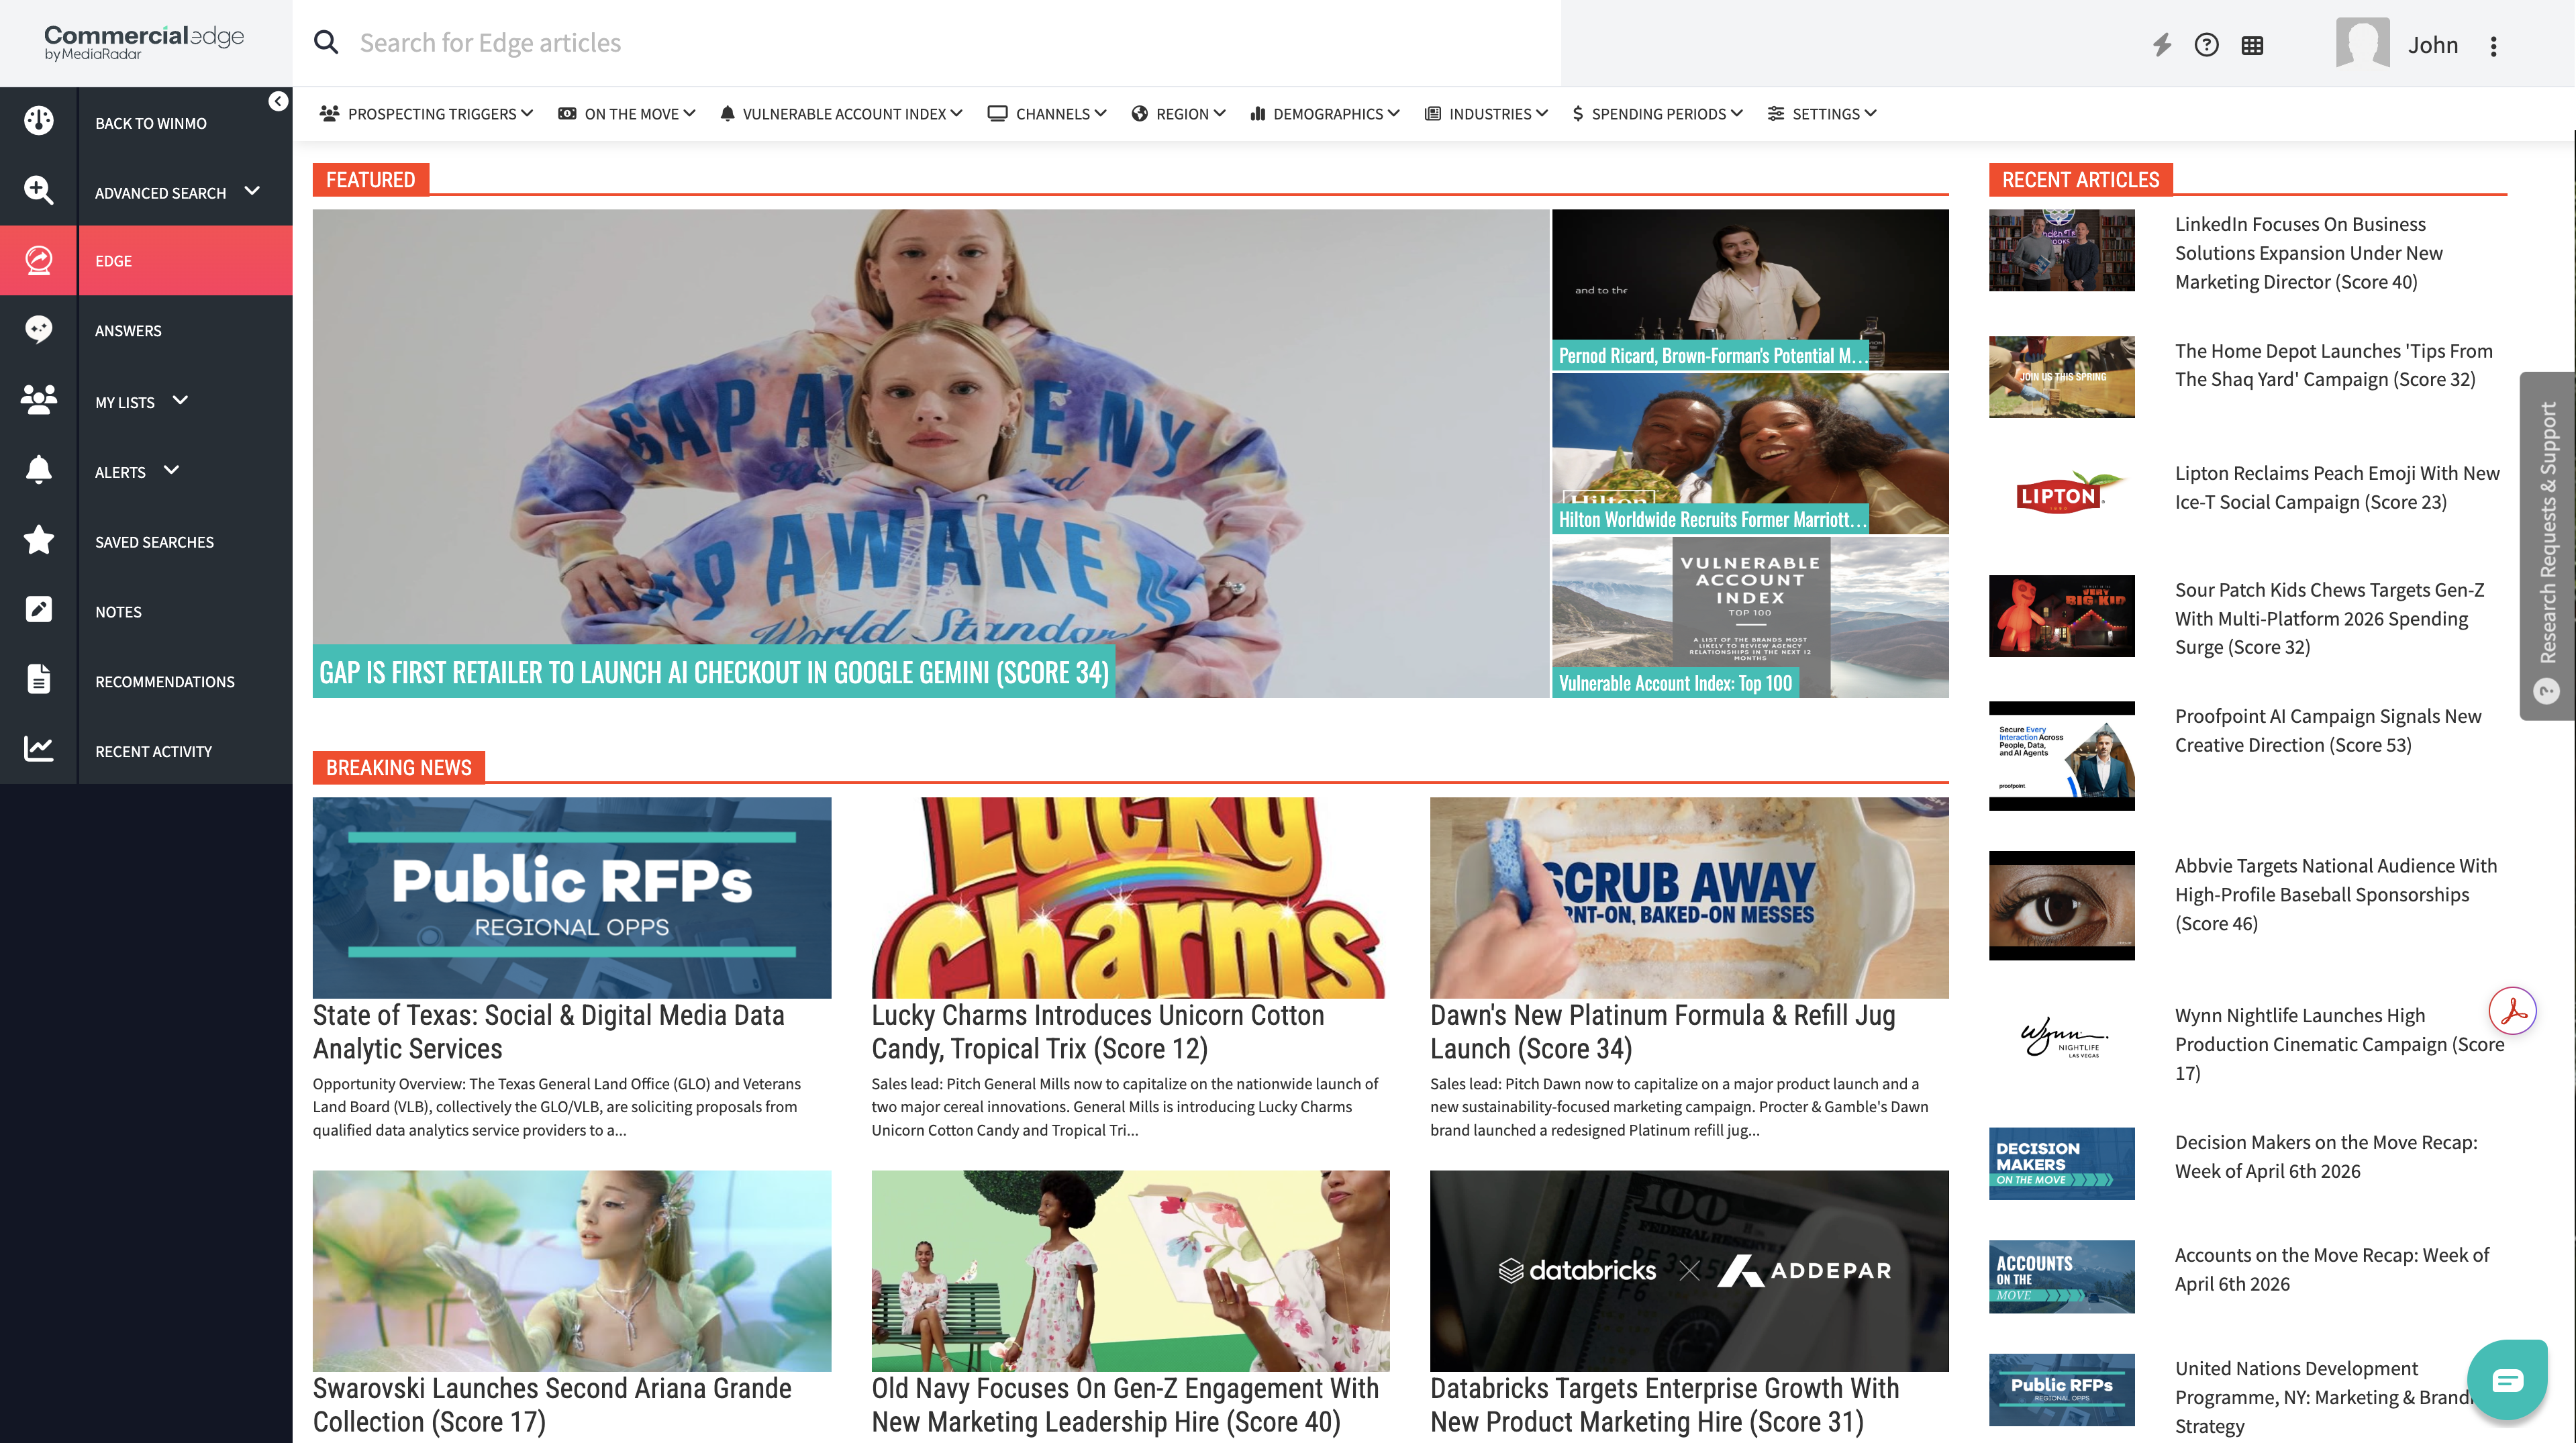Open Pernod Ricard, Brown-Forman featured thumbnail
This screenshot has width=2576, height=1443.
click(x=1750, y=289)
